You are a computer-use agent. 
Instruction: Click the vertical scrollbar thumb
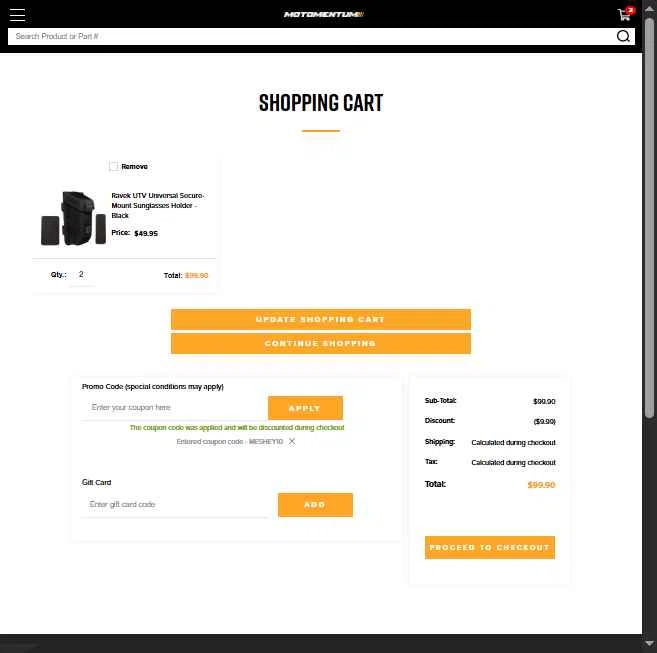[x=649, y=218]
